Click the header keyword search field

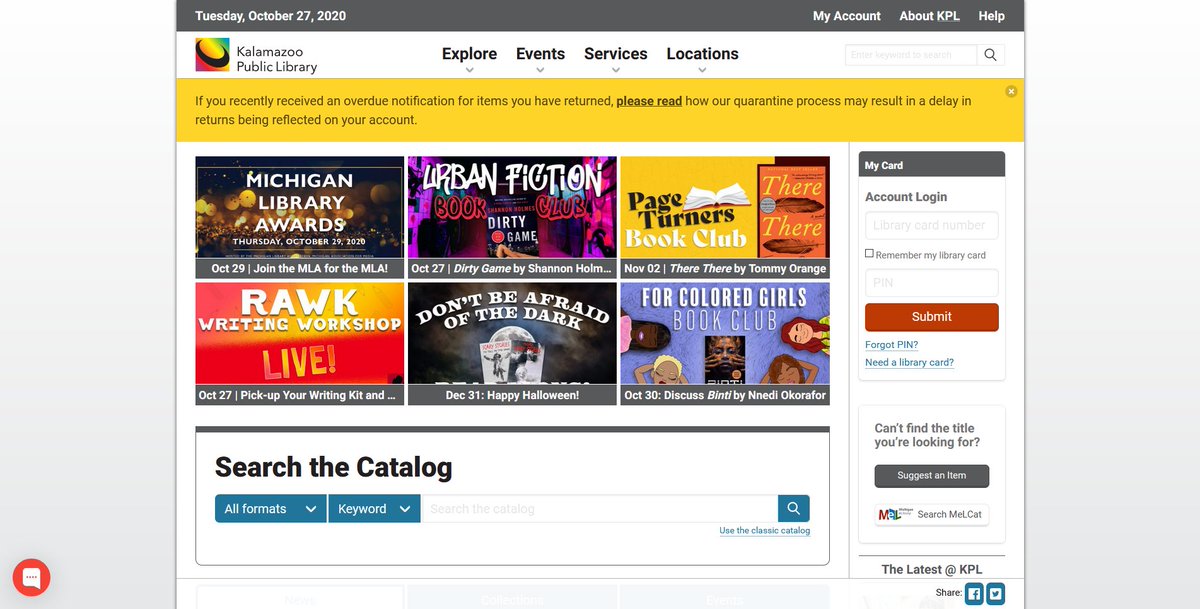pos(911,55)
